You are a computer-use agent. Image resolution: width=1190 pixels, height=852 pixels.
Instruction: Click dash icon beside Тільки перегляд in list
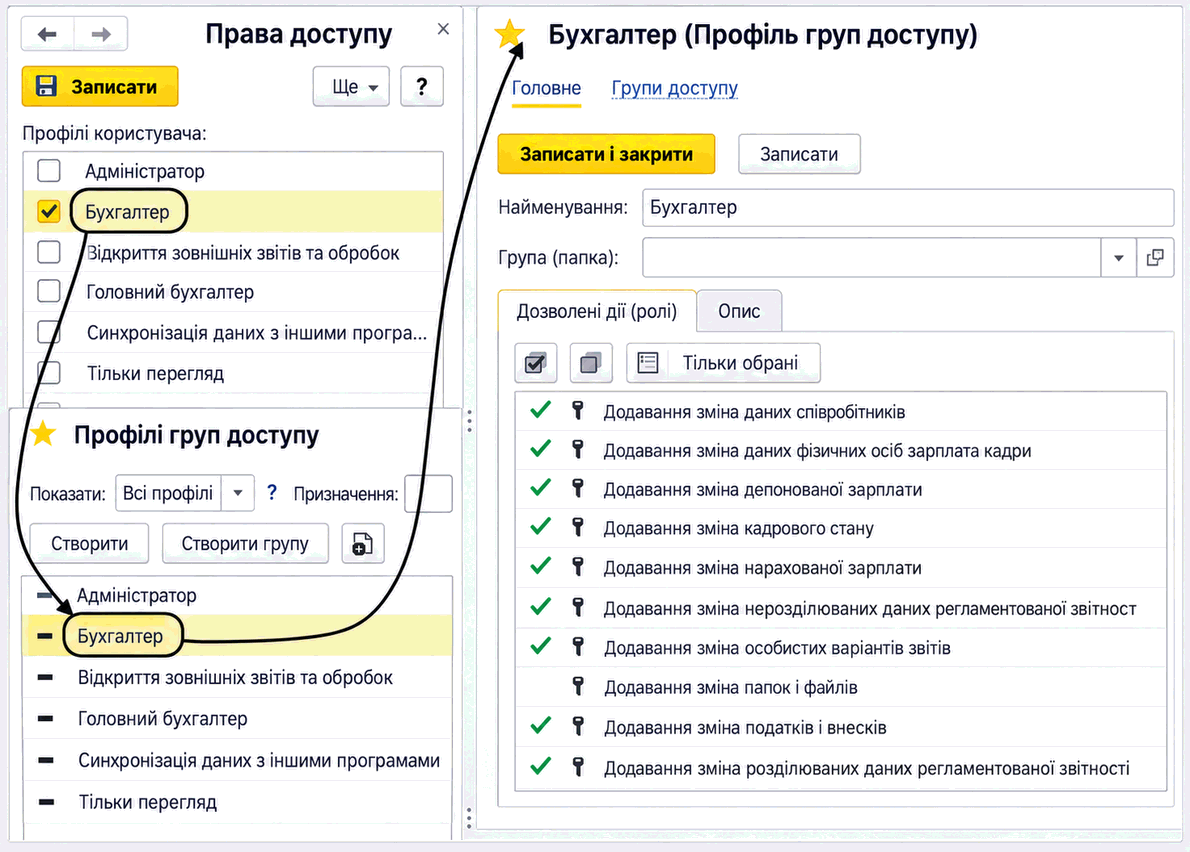[46, 802]
